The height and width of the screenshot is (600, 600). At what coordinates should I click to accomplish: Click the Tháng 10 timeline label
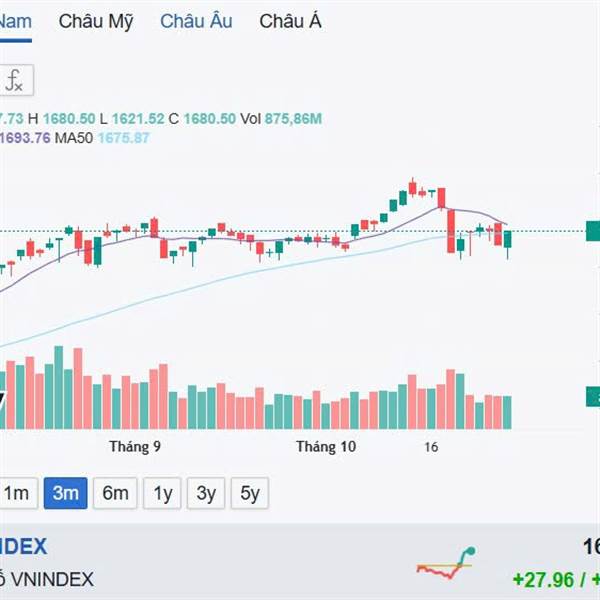point(326,447)
